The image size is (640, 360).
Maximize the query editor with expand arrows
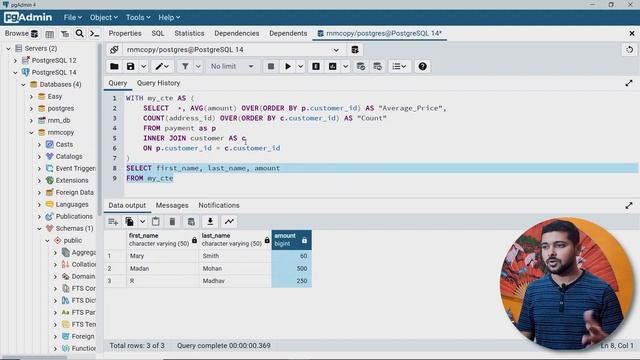629,83
